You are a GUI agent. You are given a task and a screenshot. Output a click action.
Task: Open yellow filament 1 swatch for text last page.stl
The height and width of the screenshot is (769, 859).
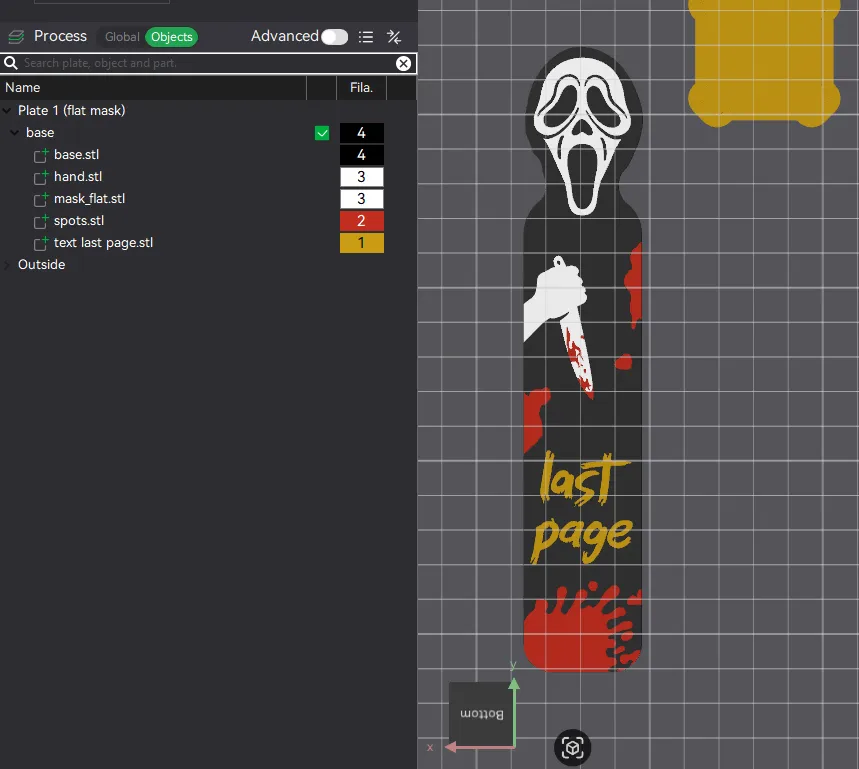(x=362, y=243)
